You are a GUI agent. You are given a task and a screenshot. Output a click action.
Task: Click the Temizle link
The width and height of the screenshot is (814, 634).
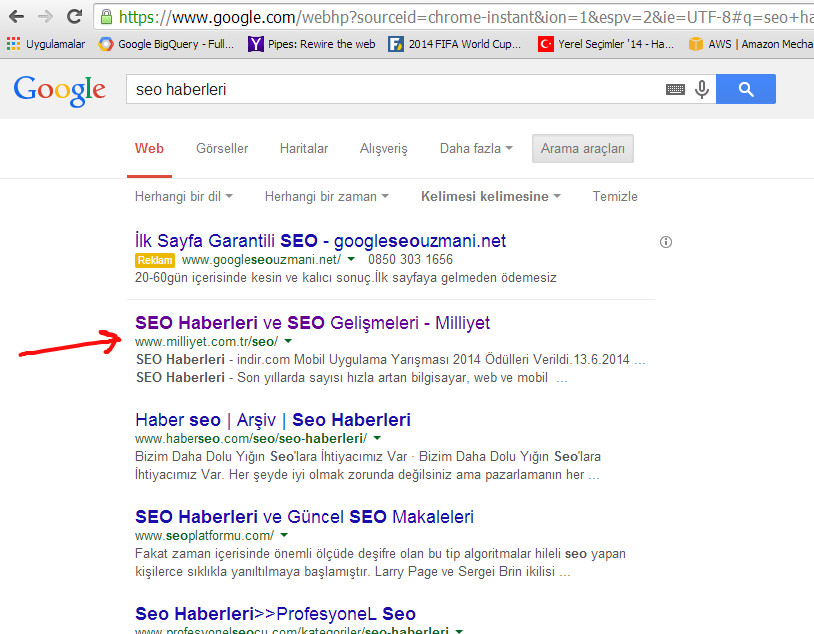coord(615,196)
